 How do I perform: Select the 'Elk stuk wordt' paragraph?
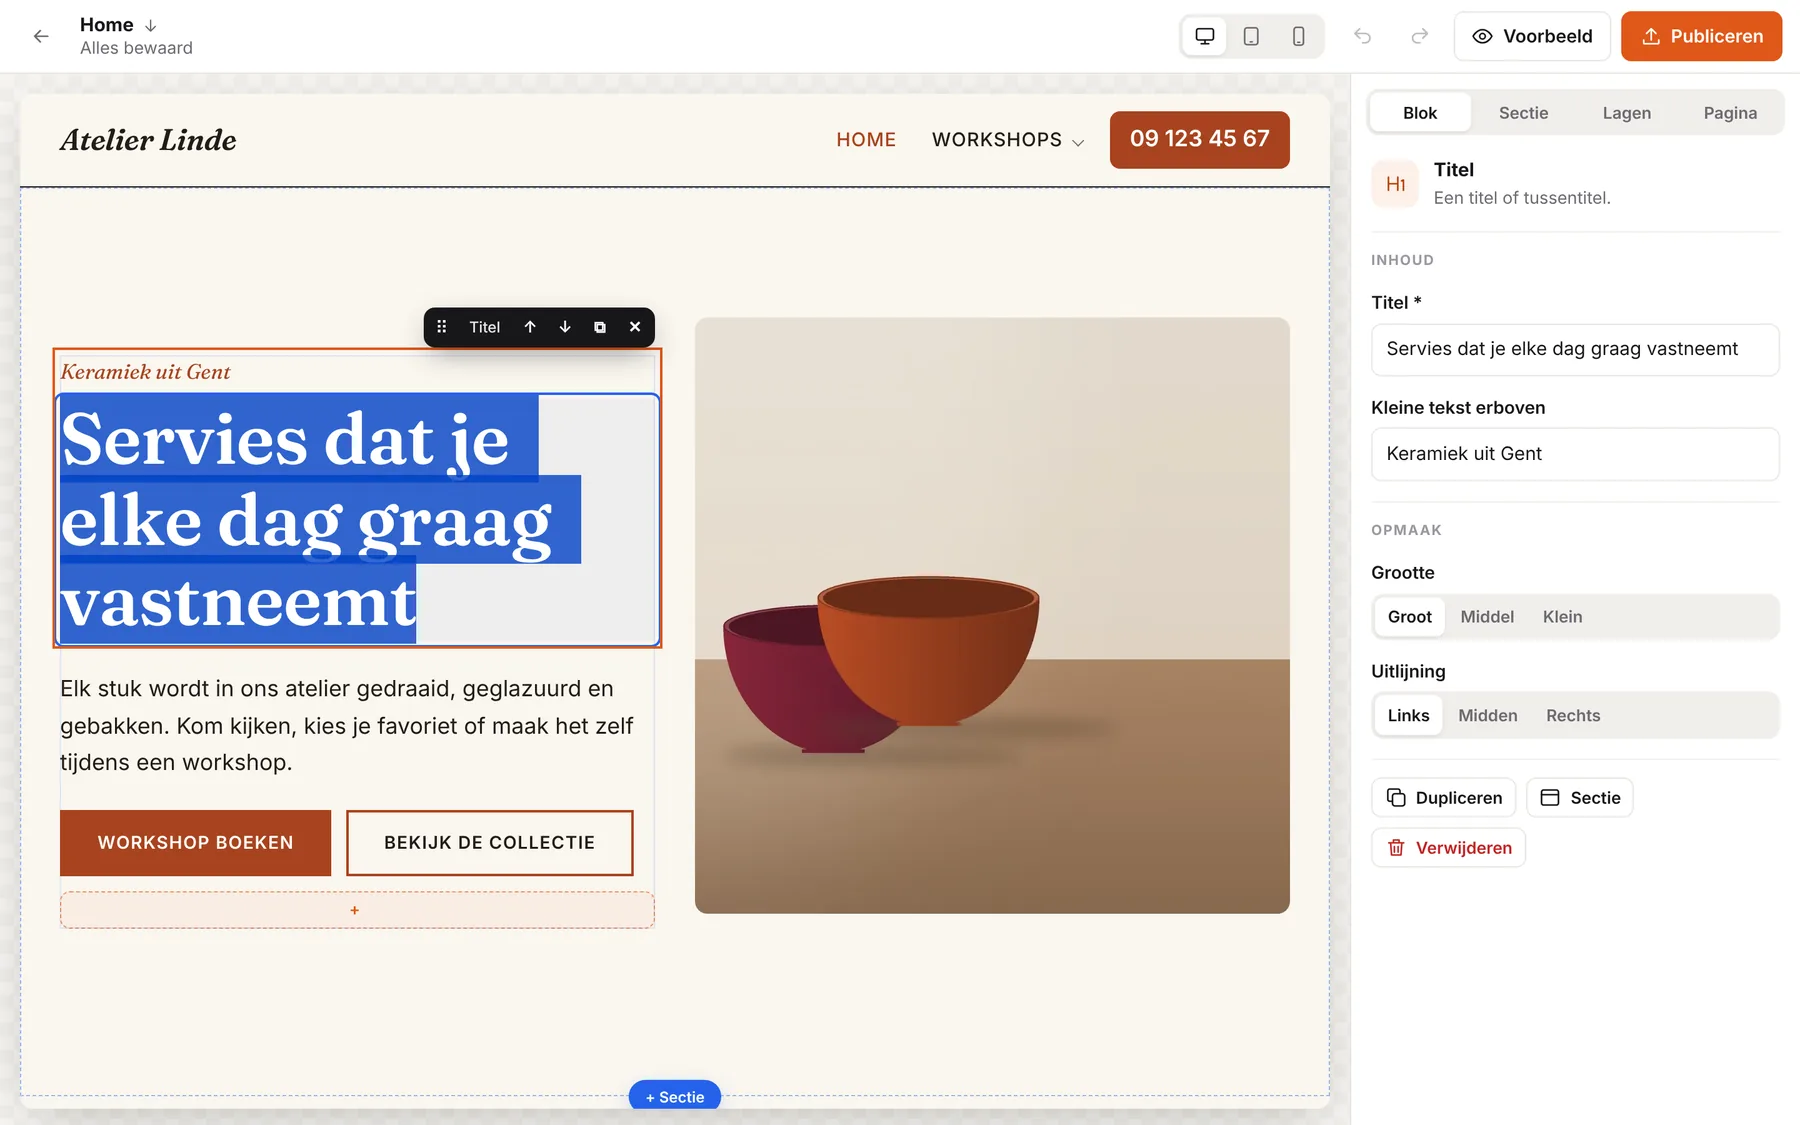click(347, 725)
